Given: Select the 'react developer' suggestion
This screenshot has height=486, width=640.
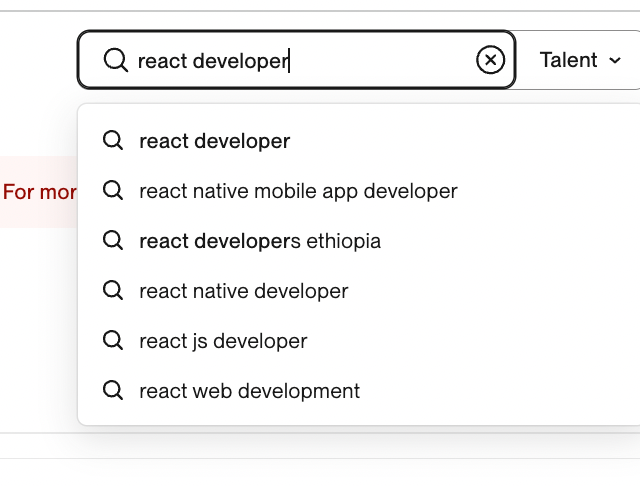Looking at the screenshot, I should tap(215, 141).
